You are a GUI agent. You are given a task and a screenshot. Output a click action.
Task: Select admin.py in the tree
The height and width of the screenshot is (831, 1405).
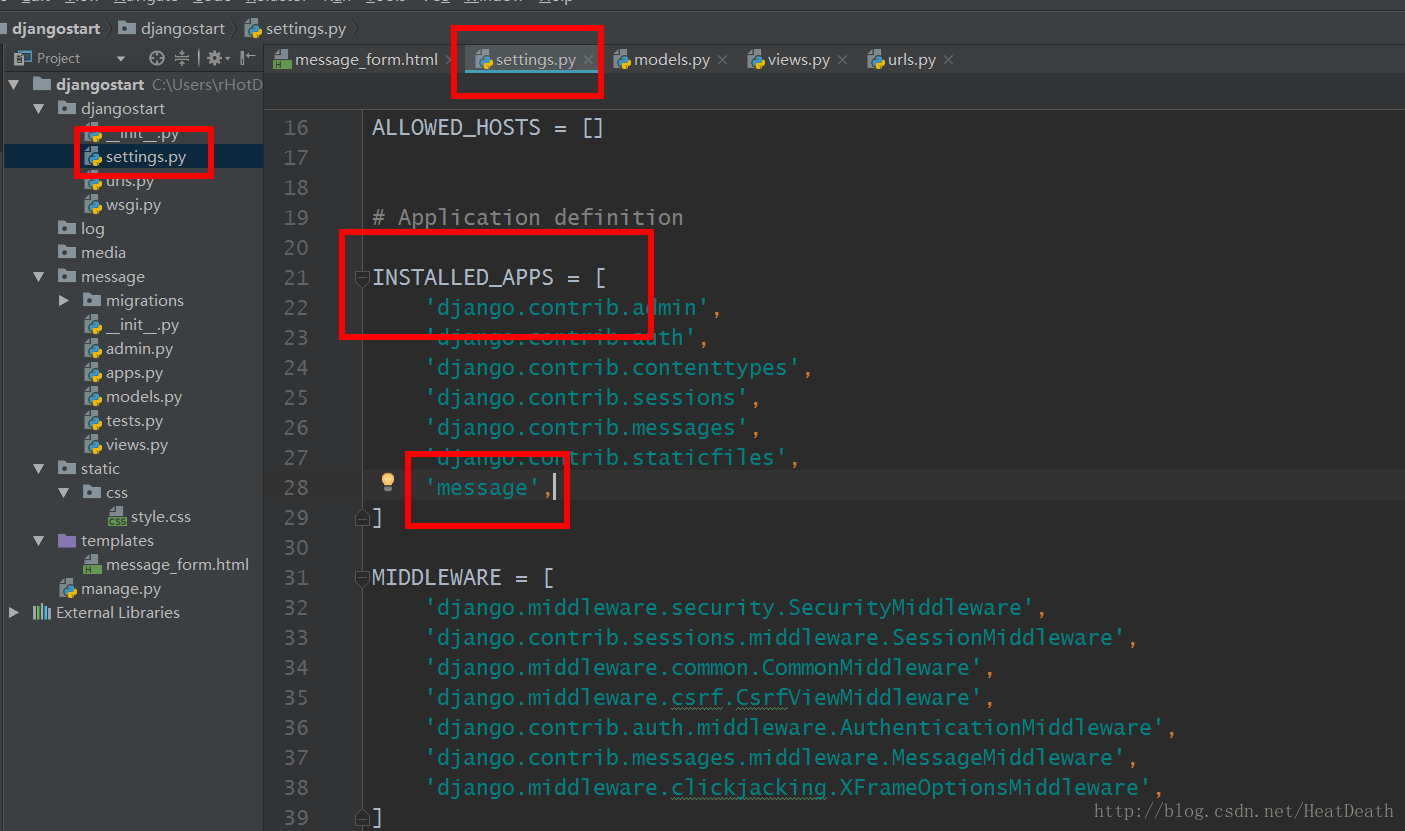pyautogui.click(x=128, y=348)
